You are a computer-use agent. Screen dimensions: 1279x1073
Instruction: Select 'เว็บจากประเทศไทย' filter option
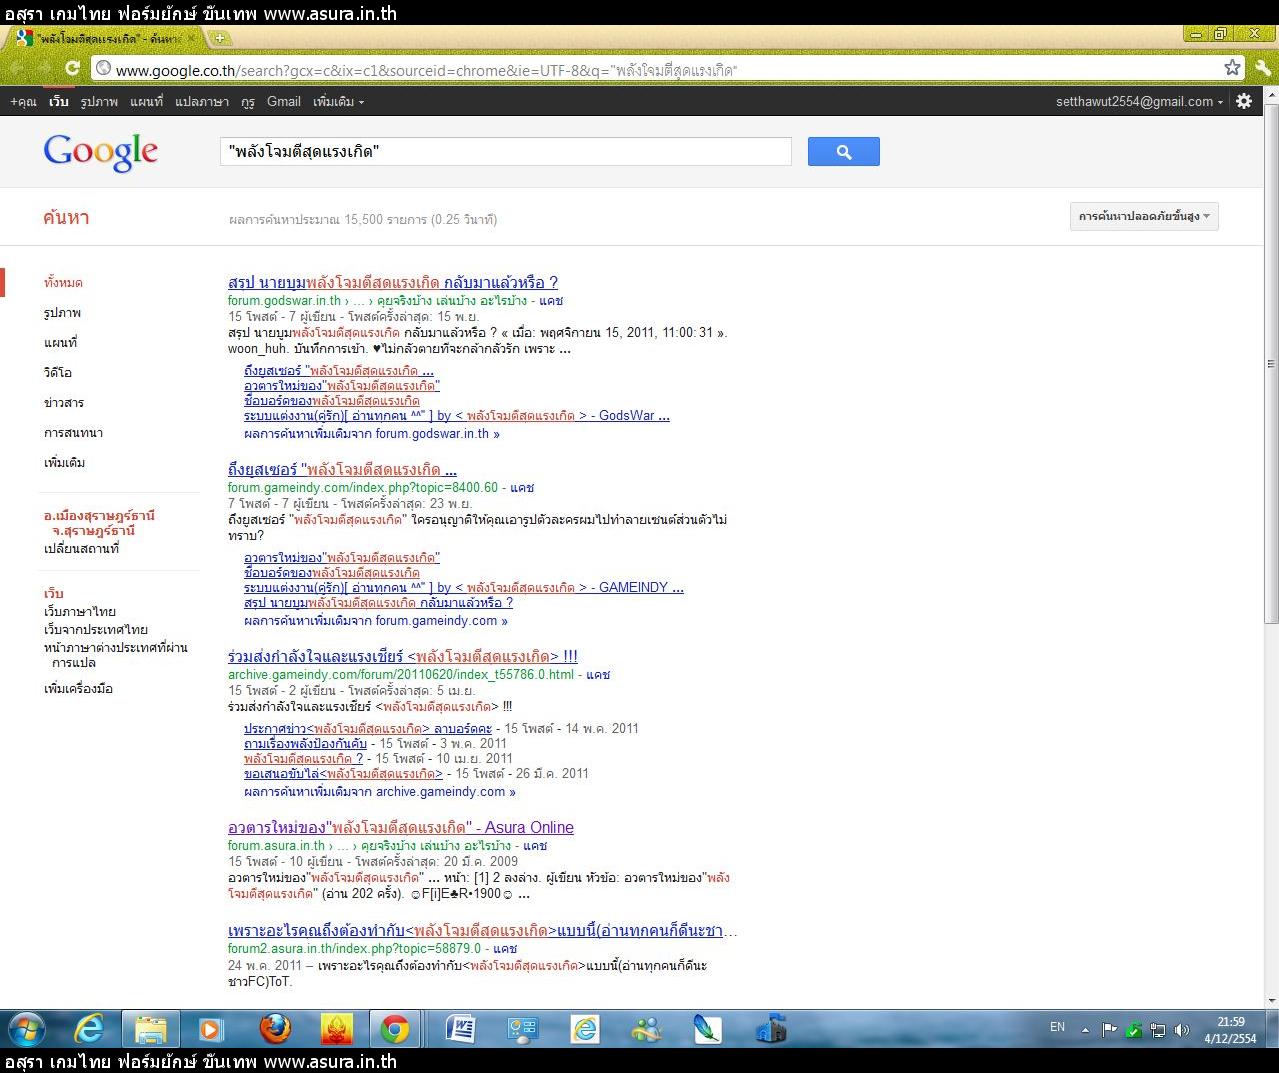pos(95,630)
